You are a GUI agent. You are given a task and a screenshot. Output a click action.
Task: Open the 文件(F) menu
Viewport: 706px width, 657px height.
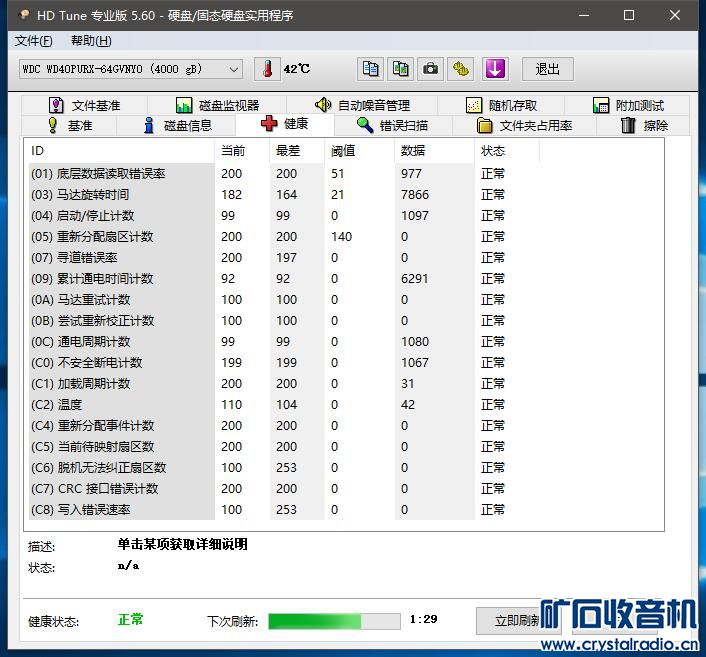(33, 41)
